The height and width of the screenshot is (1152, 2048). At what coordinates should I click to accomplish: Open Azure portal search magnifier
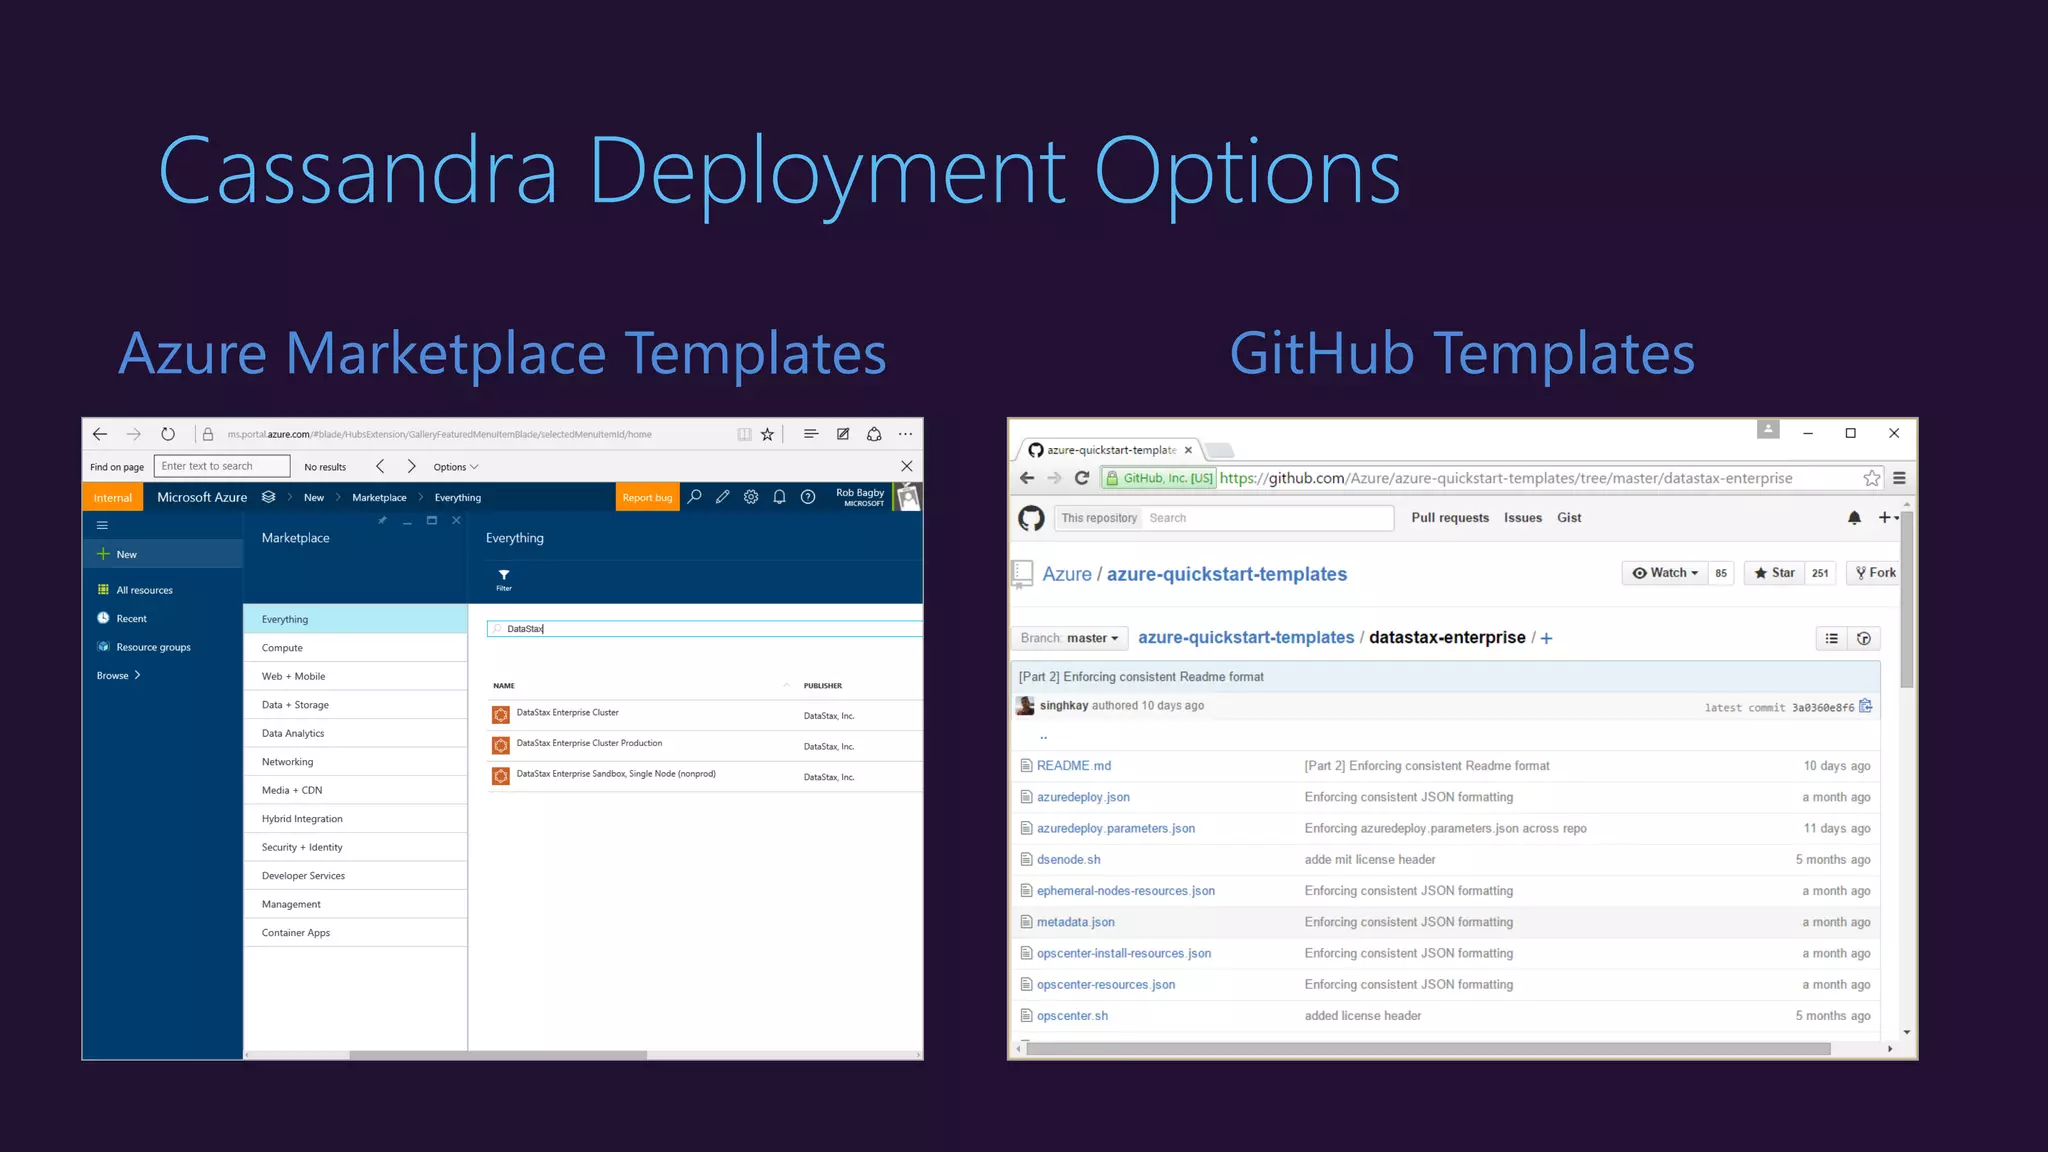[x=694, y=497]
